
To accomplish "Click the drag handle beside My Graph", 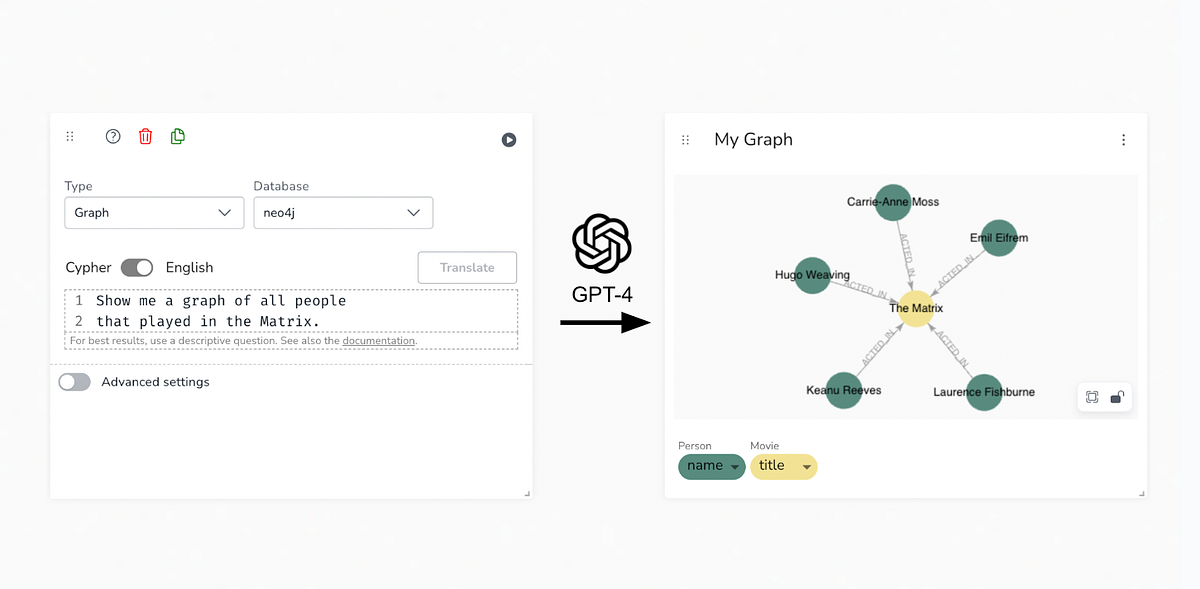I will coord(685,140).
